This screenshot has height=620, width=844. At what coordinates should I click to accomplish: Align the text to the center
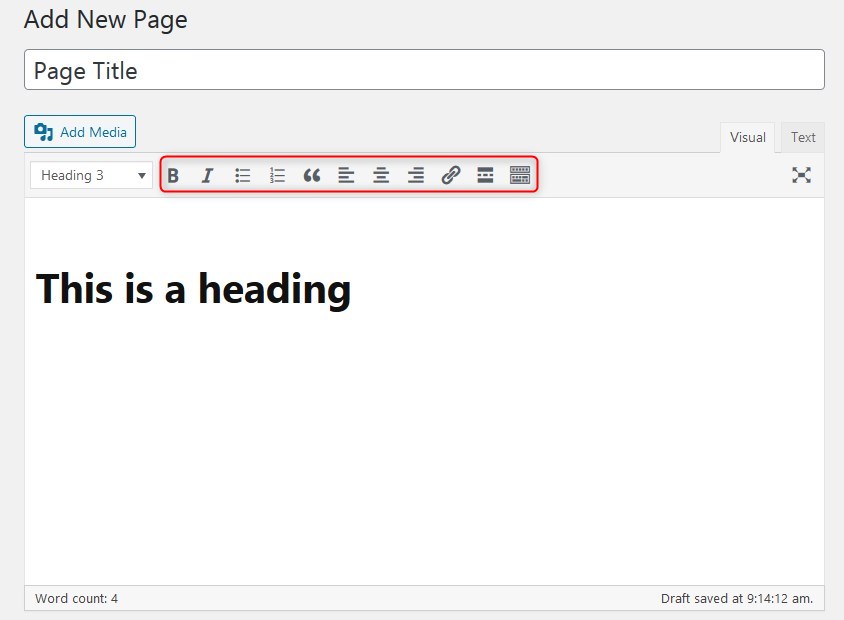pyautogui.click(x=381, y=175)
